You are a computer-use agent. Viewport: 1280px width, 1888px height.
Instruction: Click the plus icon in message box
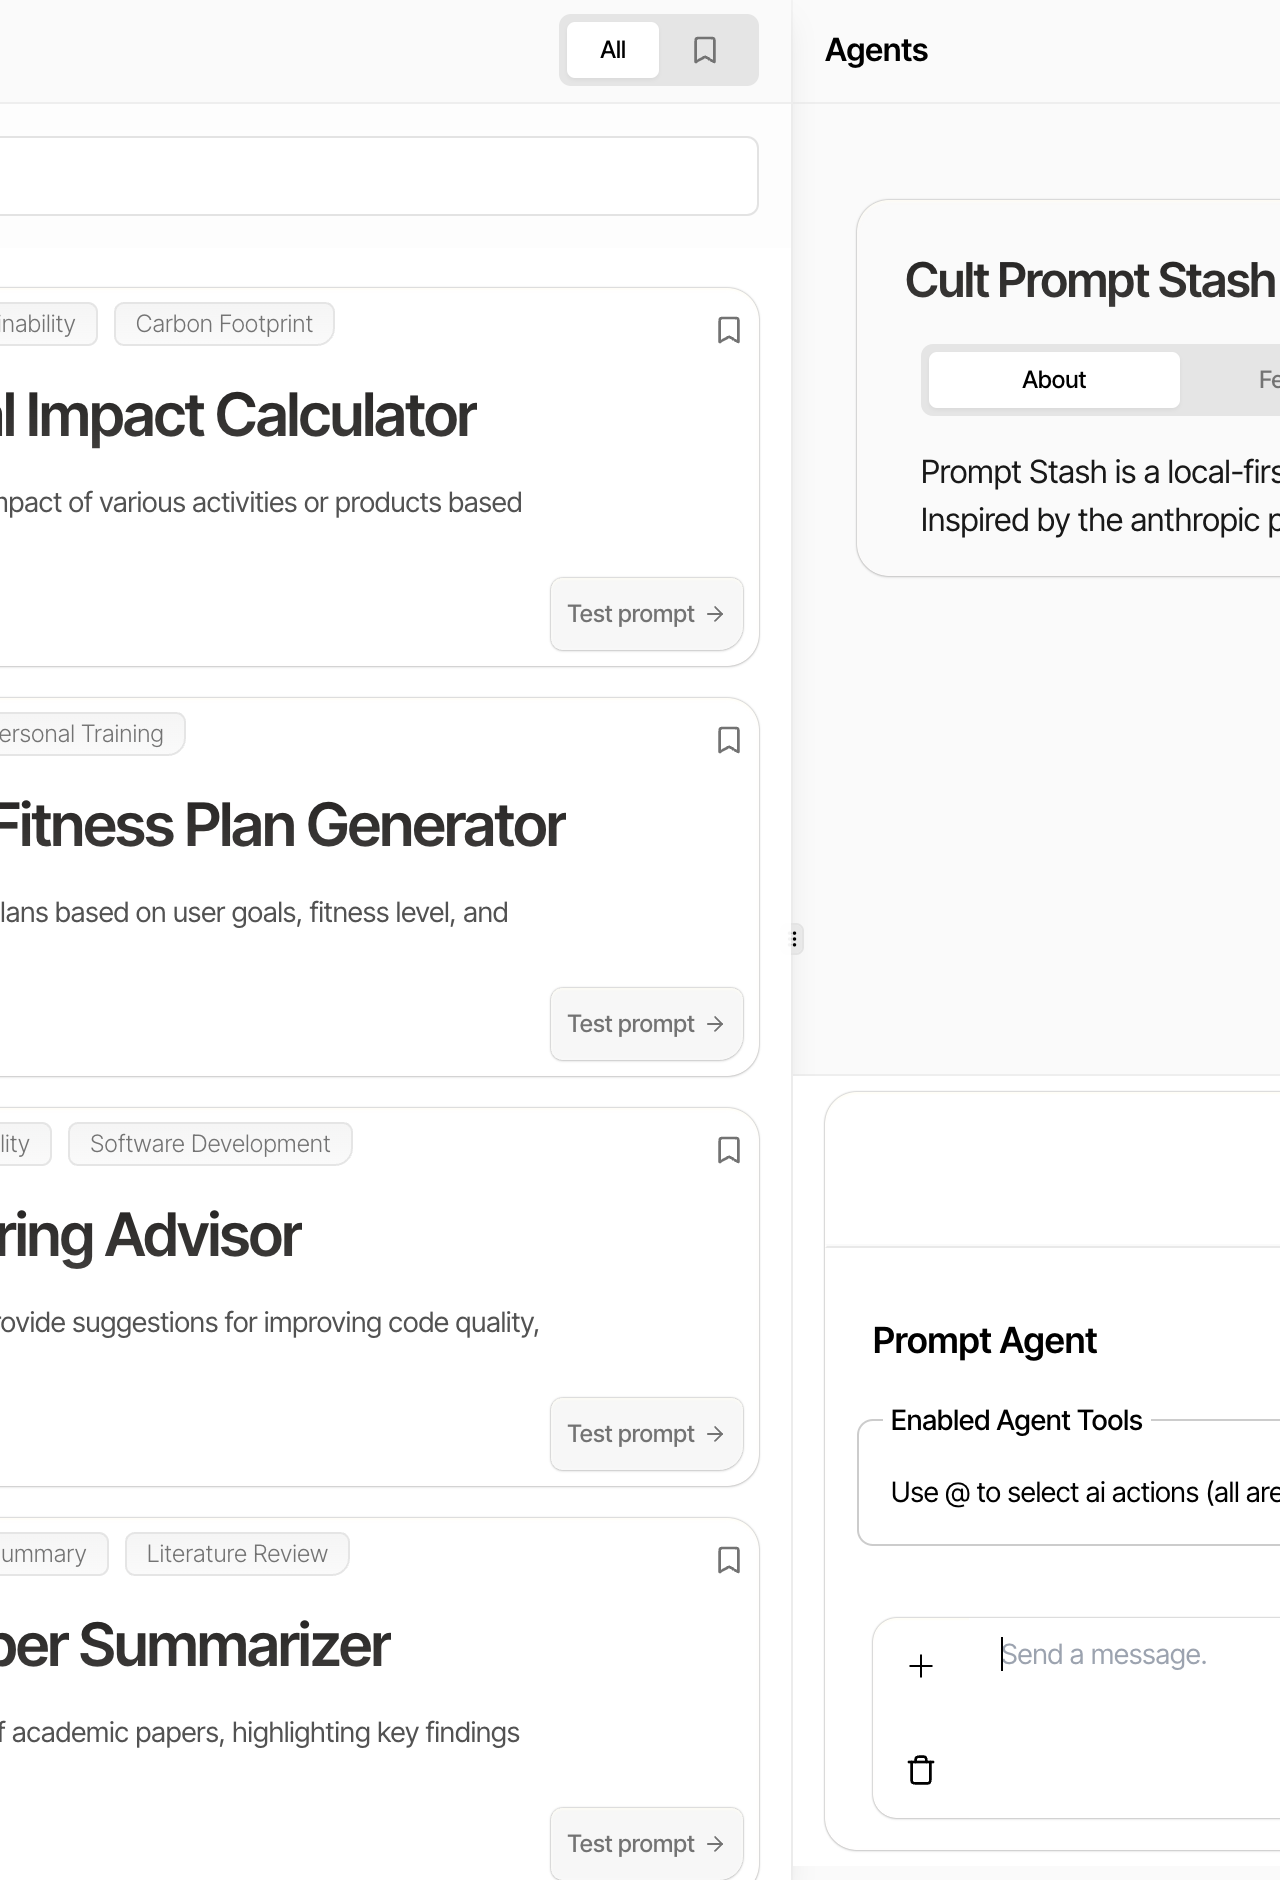click(x=921, y=1666)
